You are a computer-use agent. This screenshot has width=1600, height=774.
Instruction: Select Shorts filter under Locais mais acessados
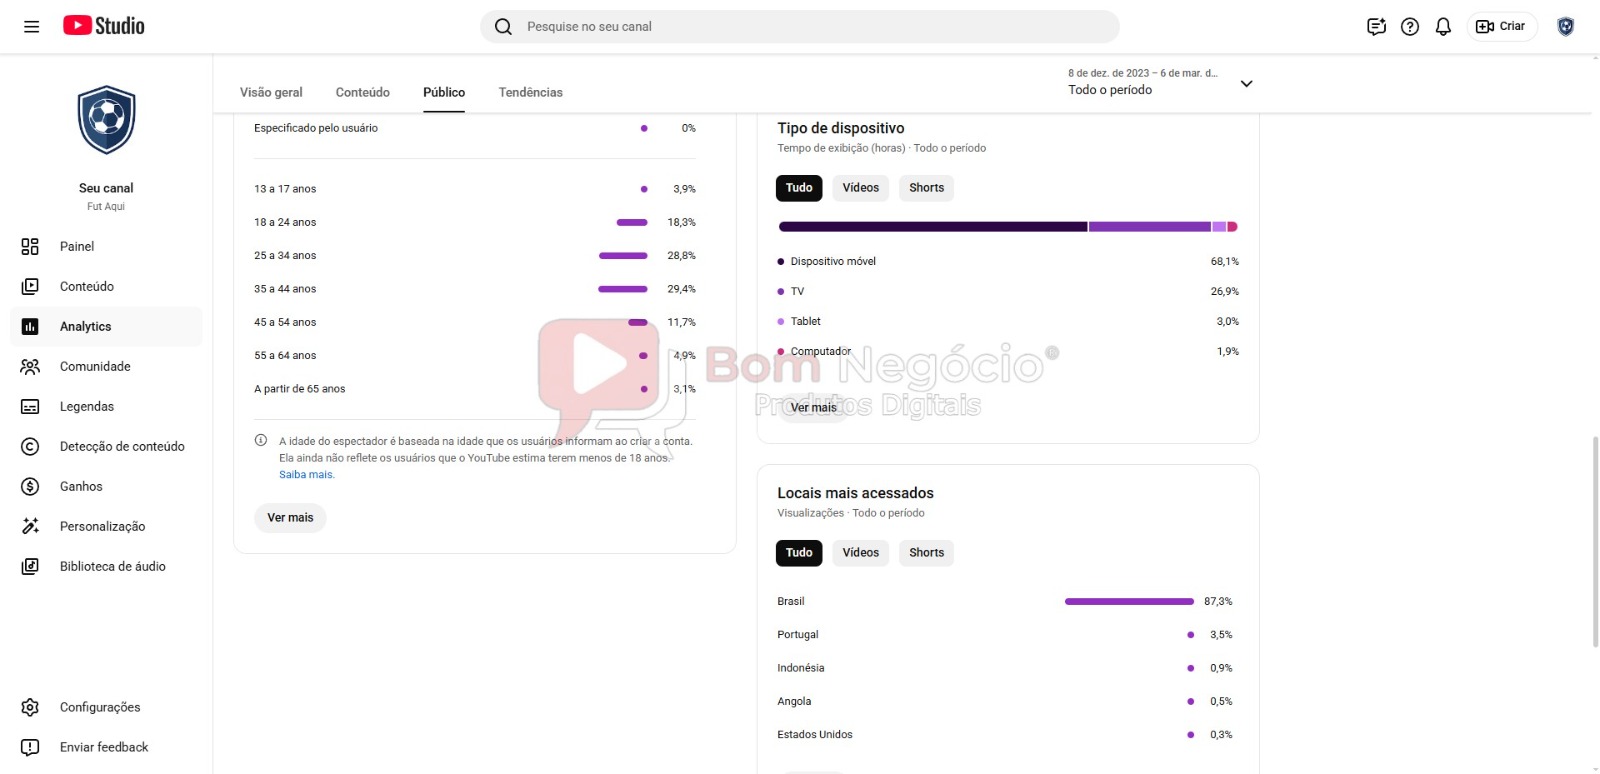click(x=926, y=553)
